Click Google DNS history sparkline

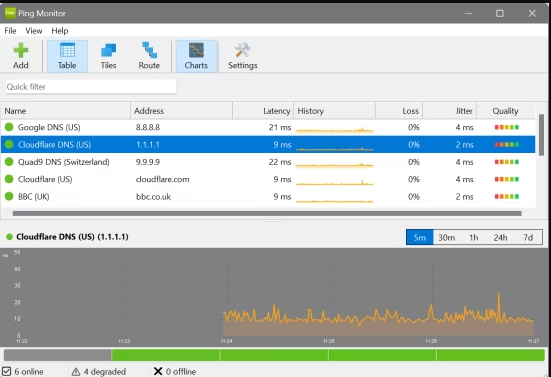(x=335, y=129)
